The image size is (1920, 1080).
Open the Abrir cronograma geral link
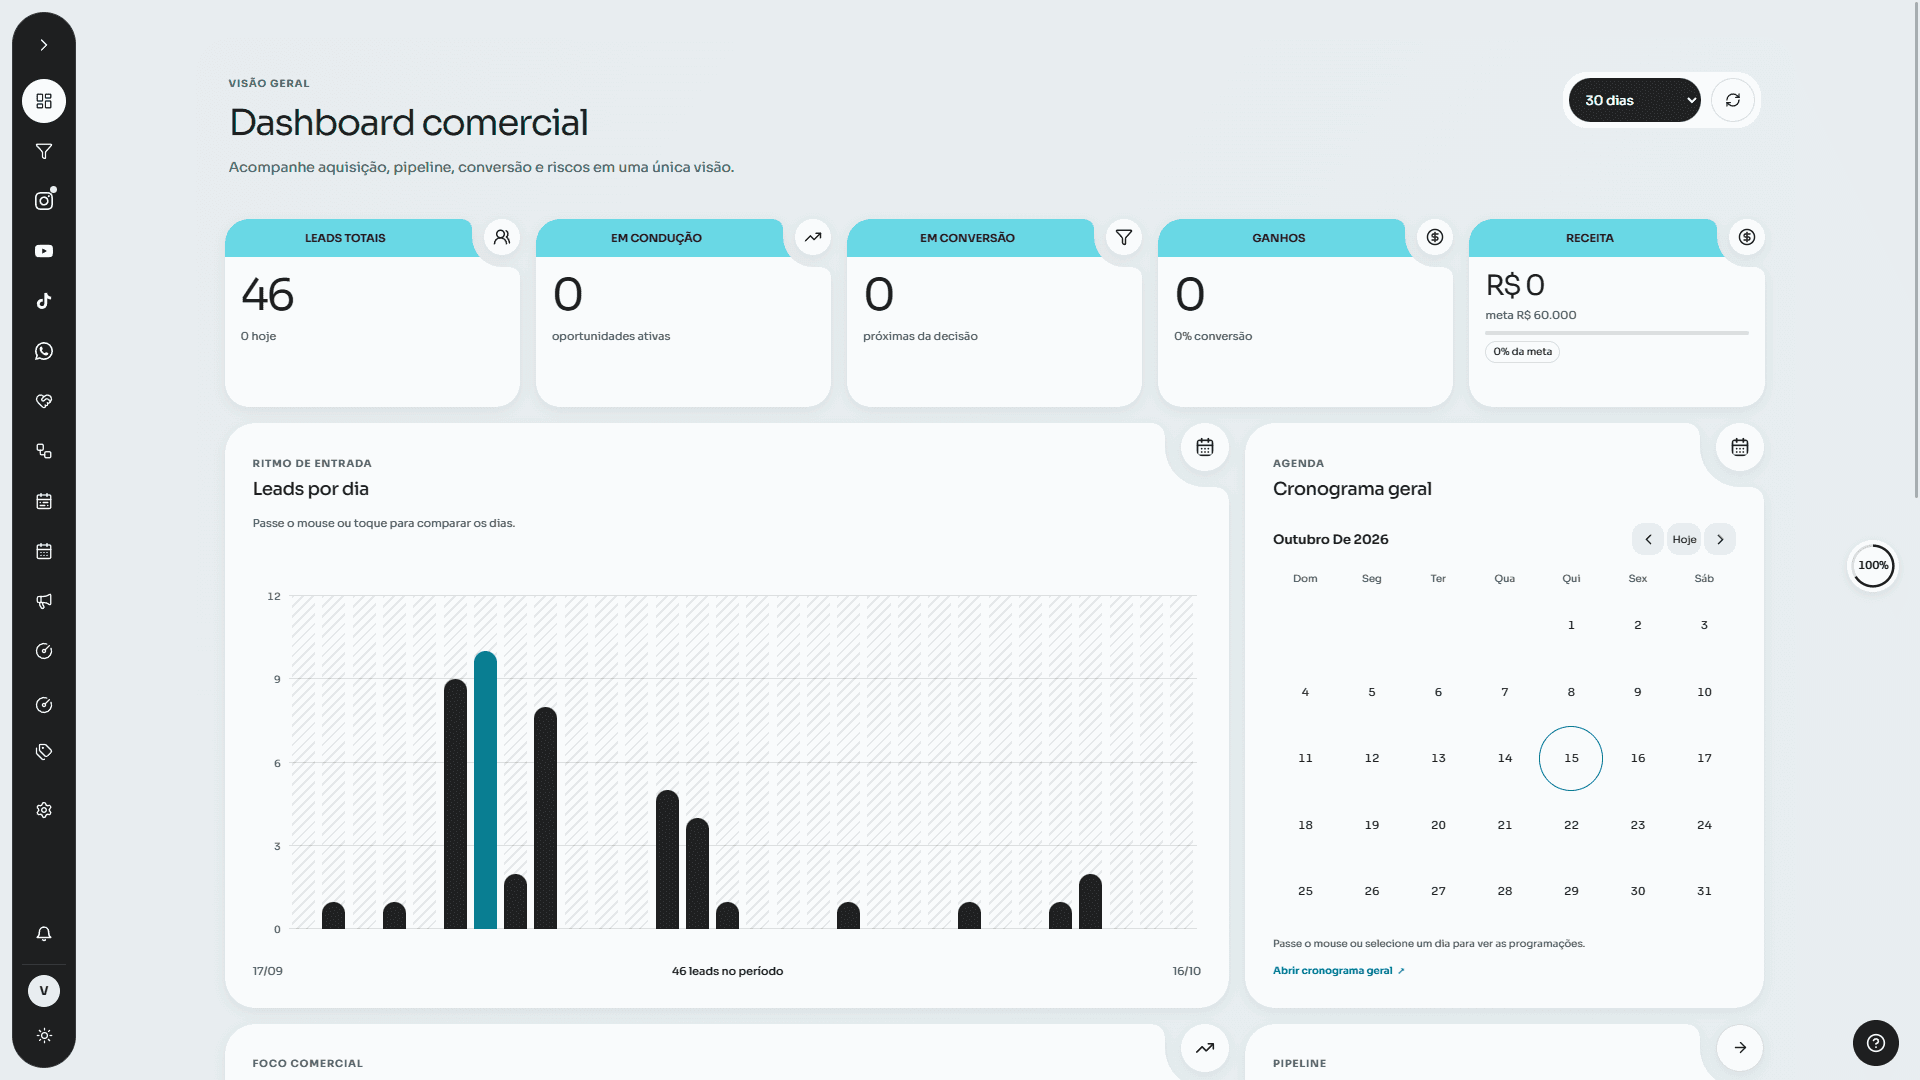pos(1339,971)
